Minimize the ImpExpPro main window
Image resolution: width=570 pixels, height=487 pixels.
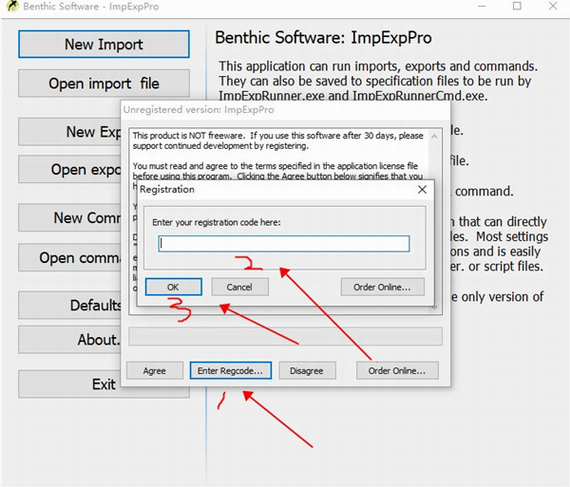pyautogui.click(x=482, y=6)
